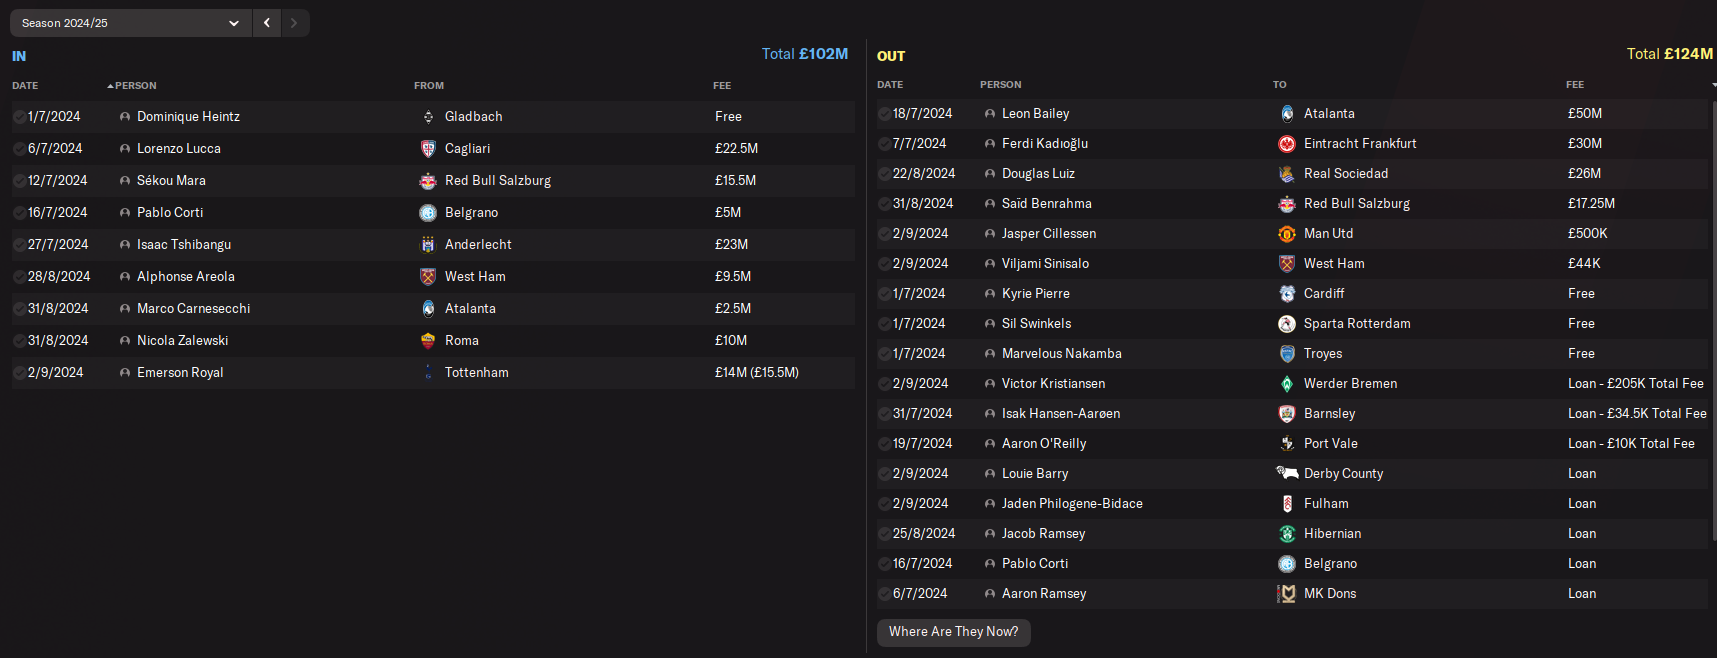
Task: Click the Where Are They Now? button
Action: [953, 632]
